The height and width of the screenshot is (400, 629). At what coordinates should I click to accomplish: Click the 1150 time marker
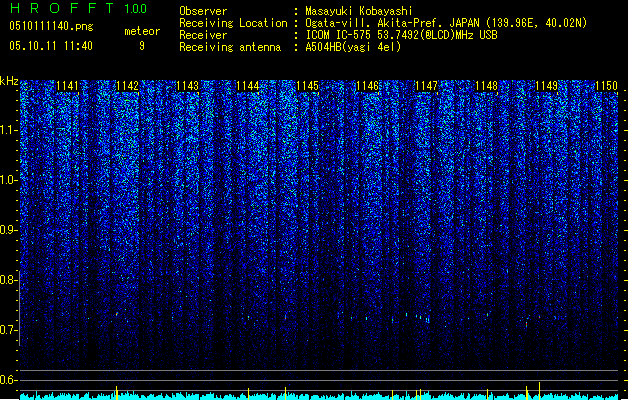tap(606, 86)
